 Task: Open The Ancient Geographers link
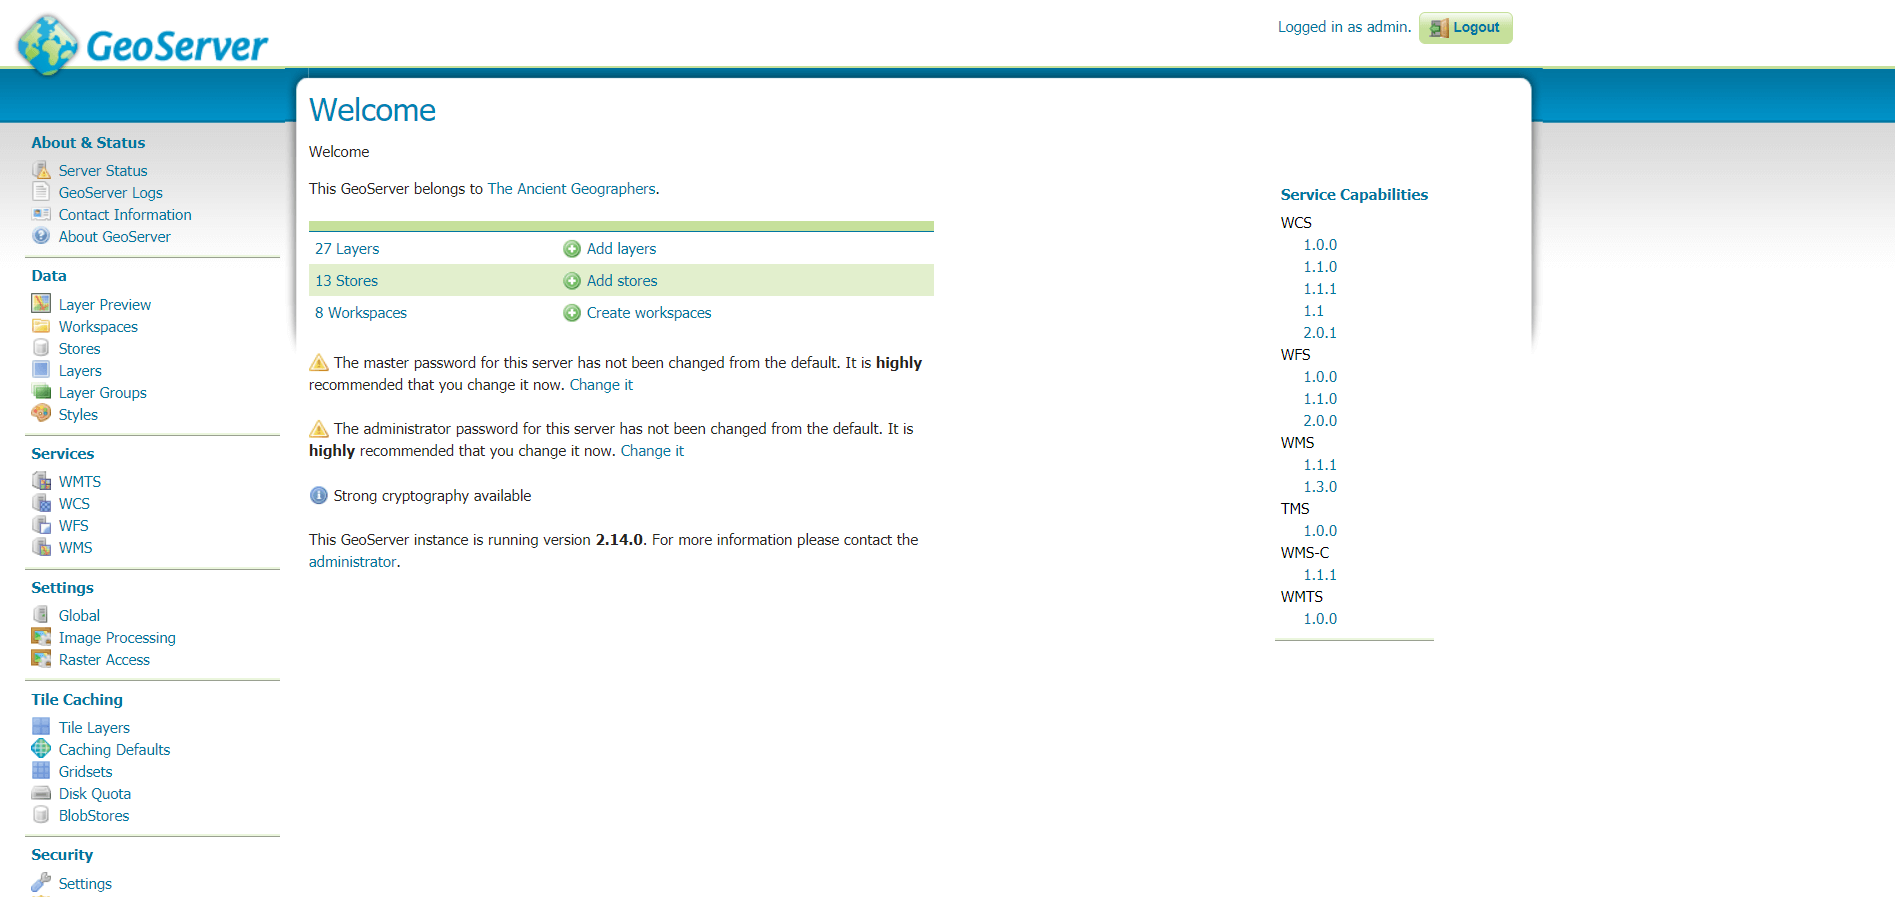(x=571, y=189)
